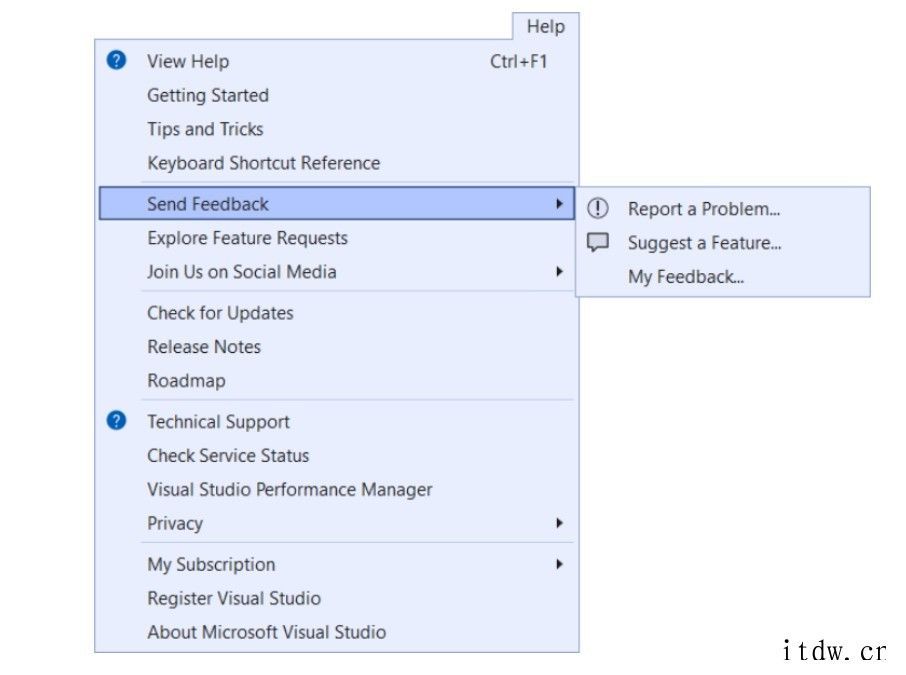Expand the Join Us on Social Media arrow

[559, 272]
